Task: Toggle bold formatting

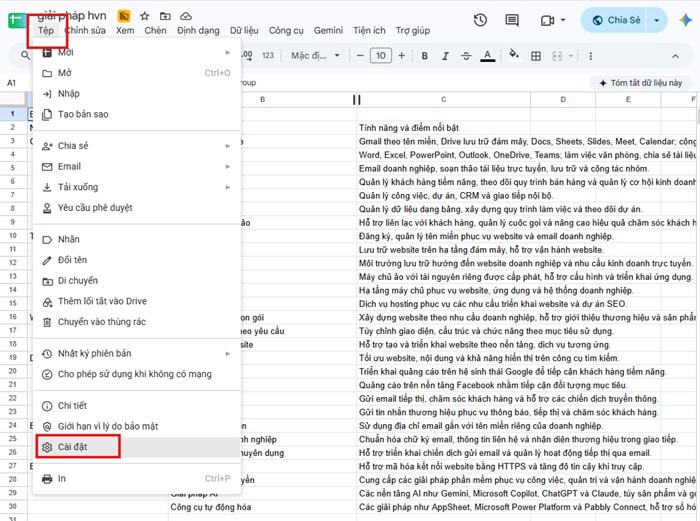Action: point(425,56)
